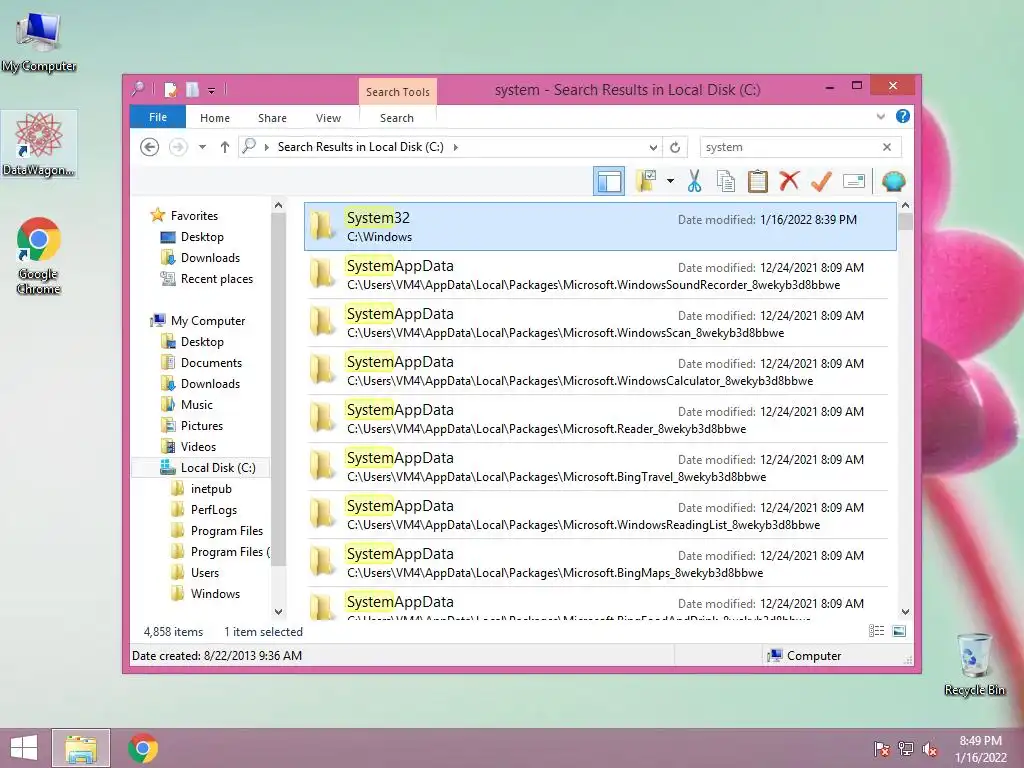Select My Computer in navigation pane
The image size is (1024, 768).
208,321
